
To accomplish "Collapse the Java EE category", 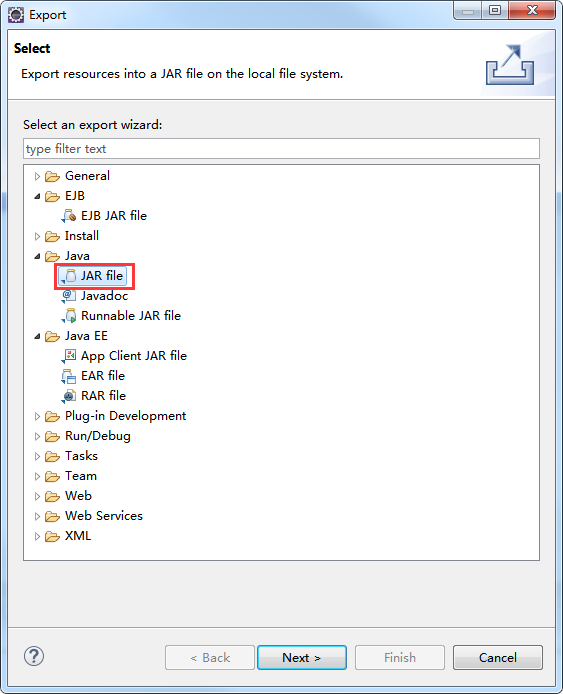I will (x=37, y=336).
